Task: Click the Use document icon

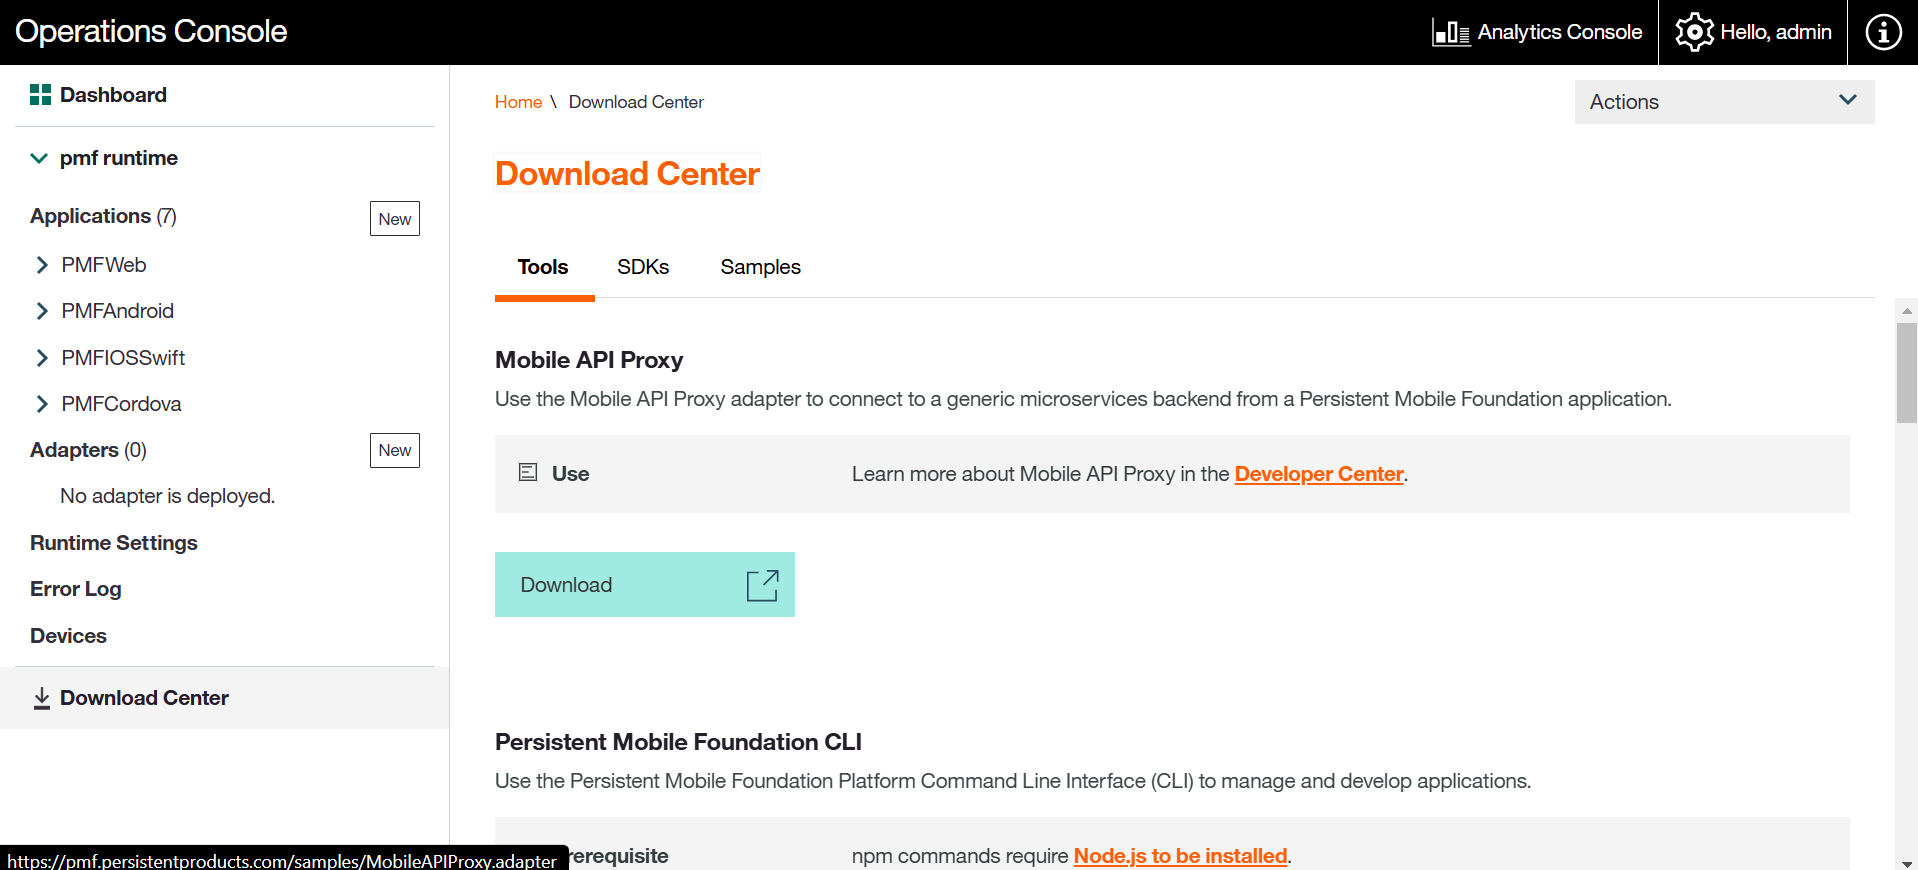Action: pyautogui.click(x=528, y=473)
